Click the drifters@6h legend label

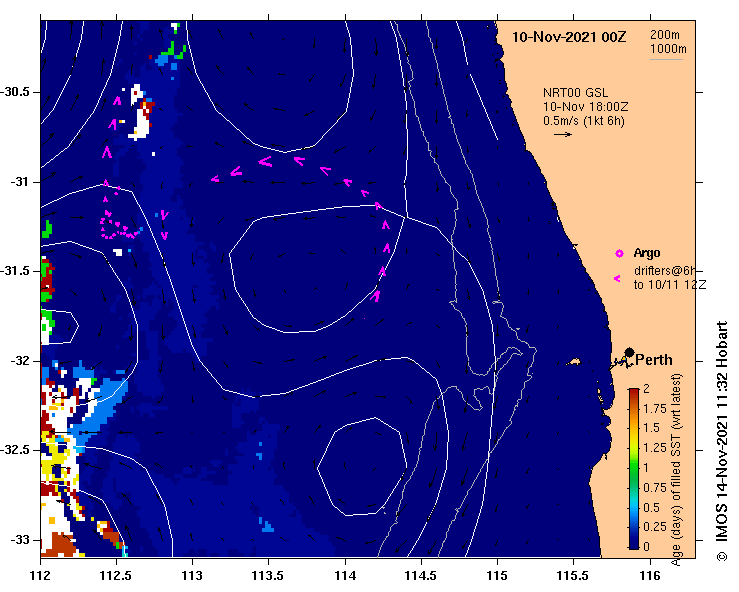click(665, 271)
